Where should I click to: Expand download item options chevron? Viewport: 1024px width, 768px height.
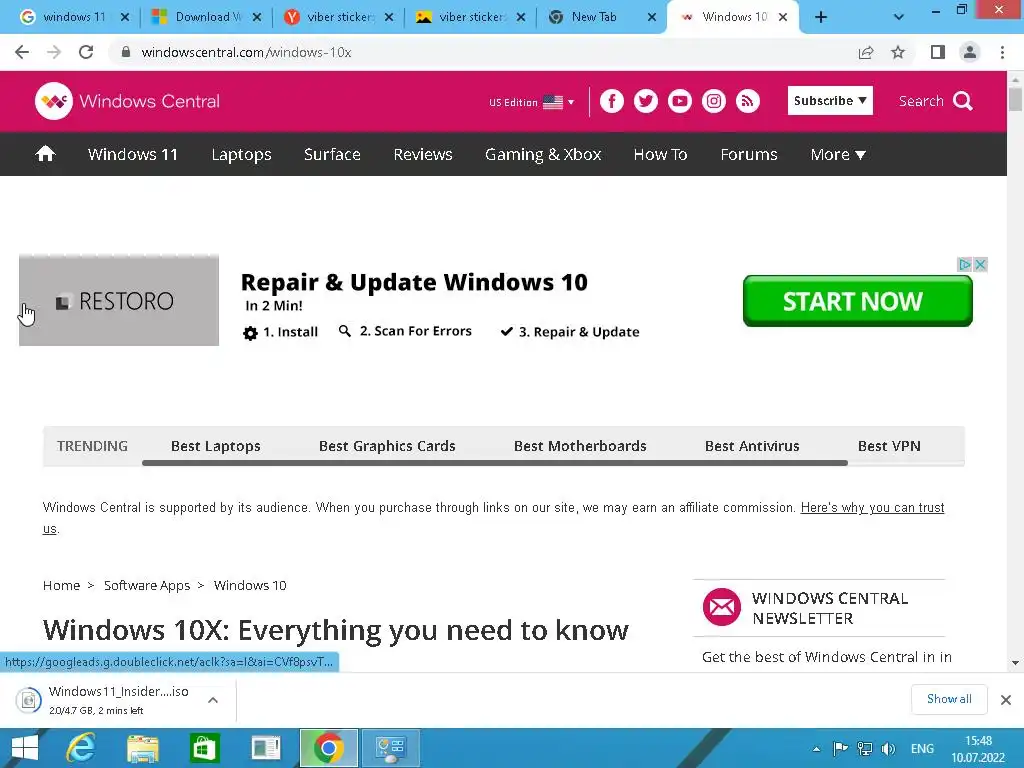coord(213,700)
